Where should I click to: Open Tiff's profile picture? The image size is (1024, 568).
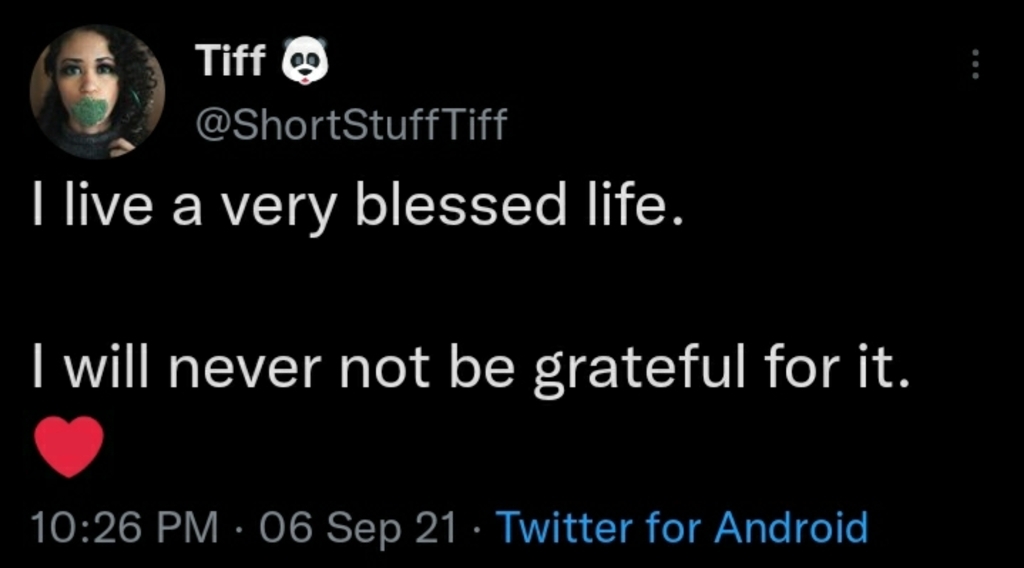coord(96,91)
